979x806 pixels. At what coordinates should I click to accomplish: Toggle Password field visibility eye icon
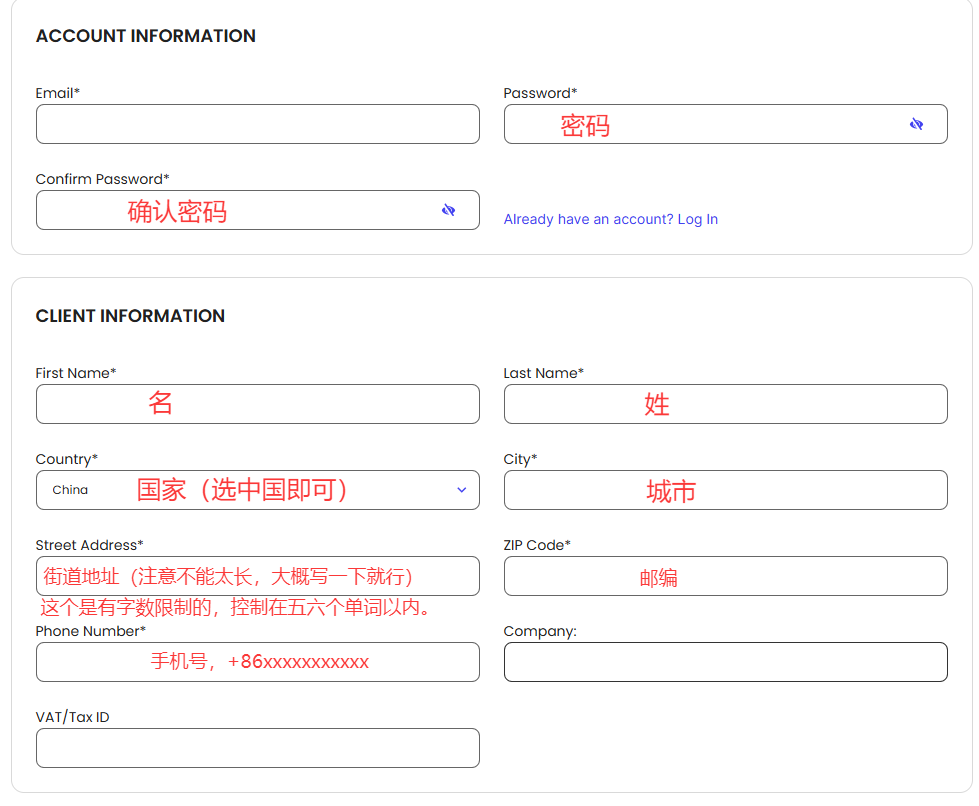pyautogui.click(x=916, y=124)
